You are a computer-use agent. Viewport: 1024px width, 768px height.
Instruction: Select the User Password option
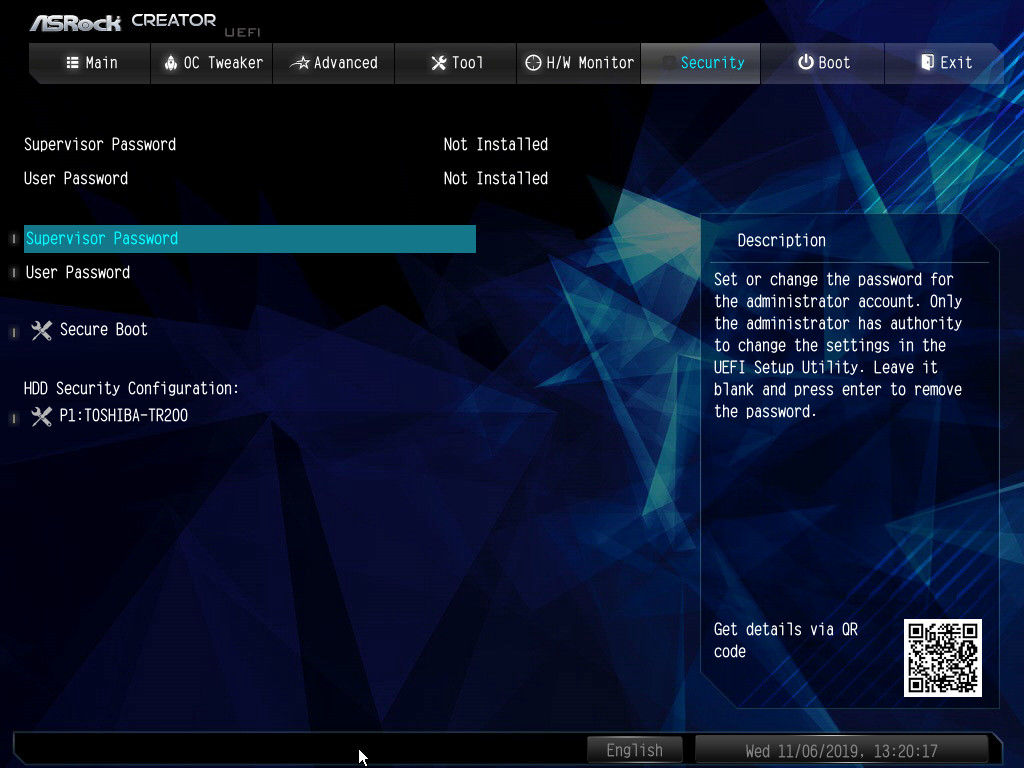[78, 273]
